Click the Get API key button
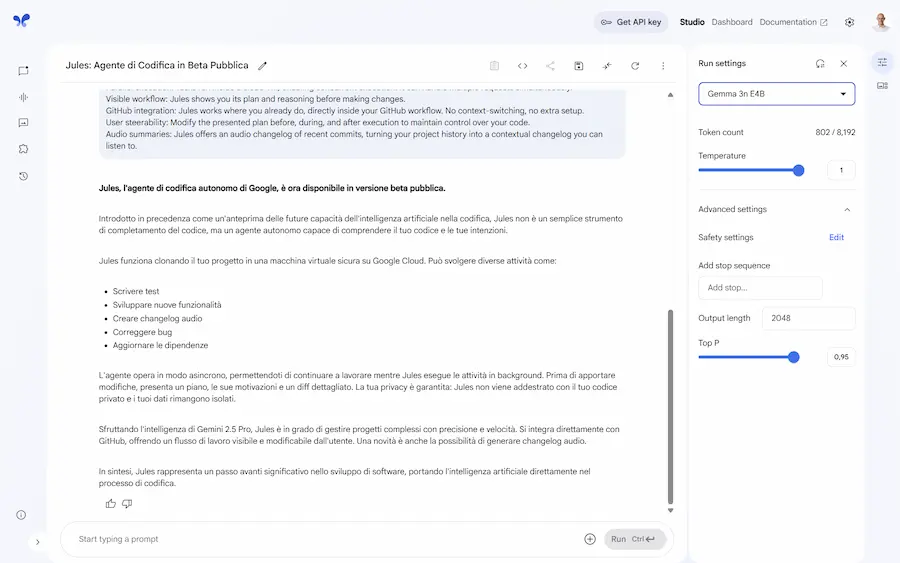 click(x=631, y=22)
